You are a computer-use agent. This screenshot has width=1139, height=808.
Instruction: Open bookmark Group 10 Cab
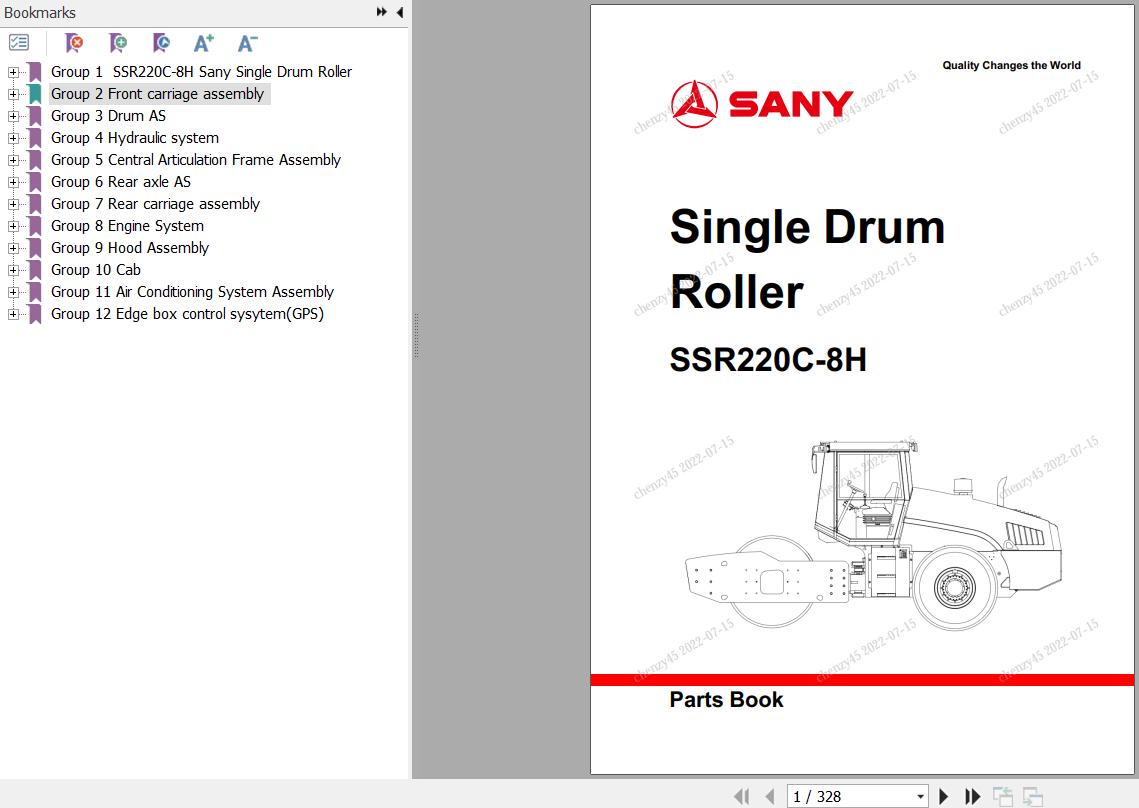pyautogui.click(x=96, y=270)
